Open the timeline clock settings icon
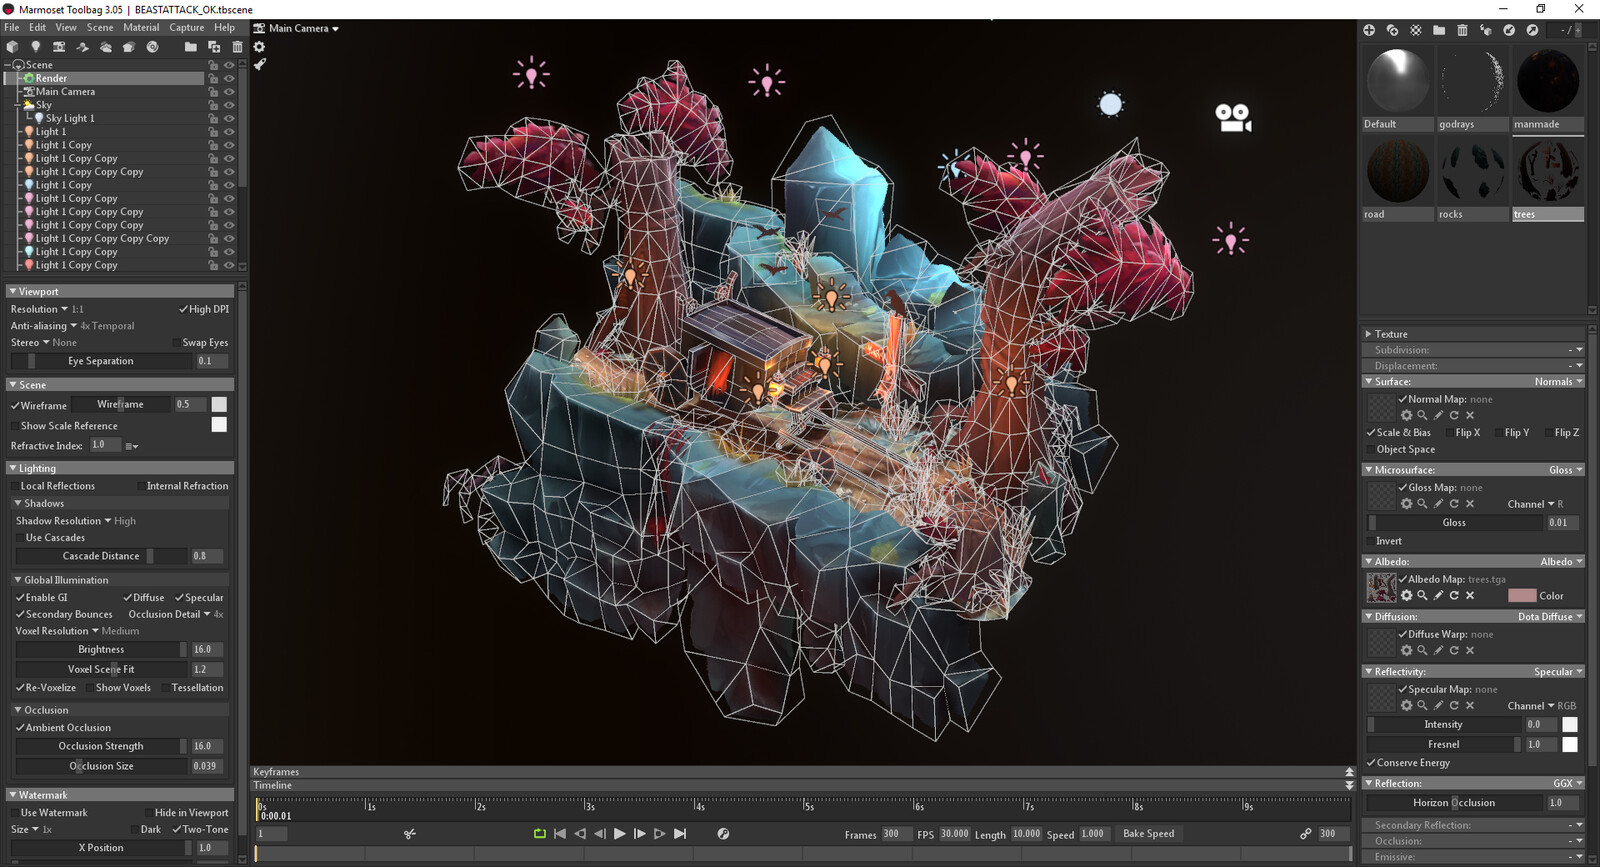The image size is (1600, 867). [x=723, y=834]
